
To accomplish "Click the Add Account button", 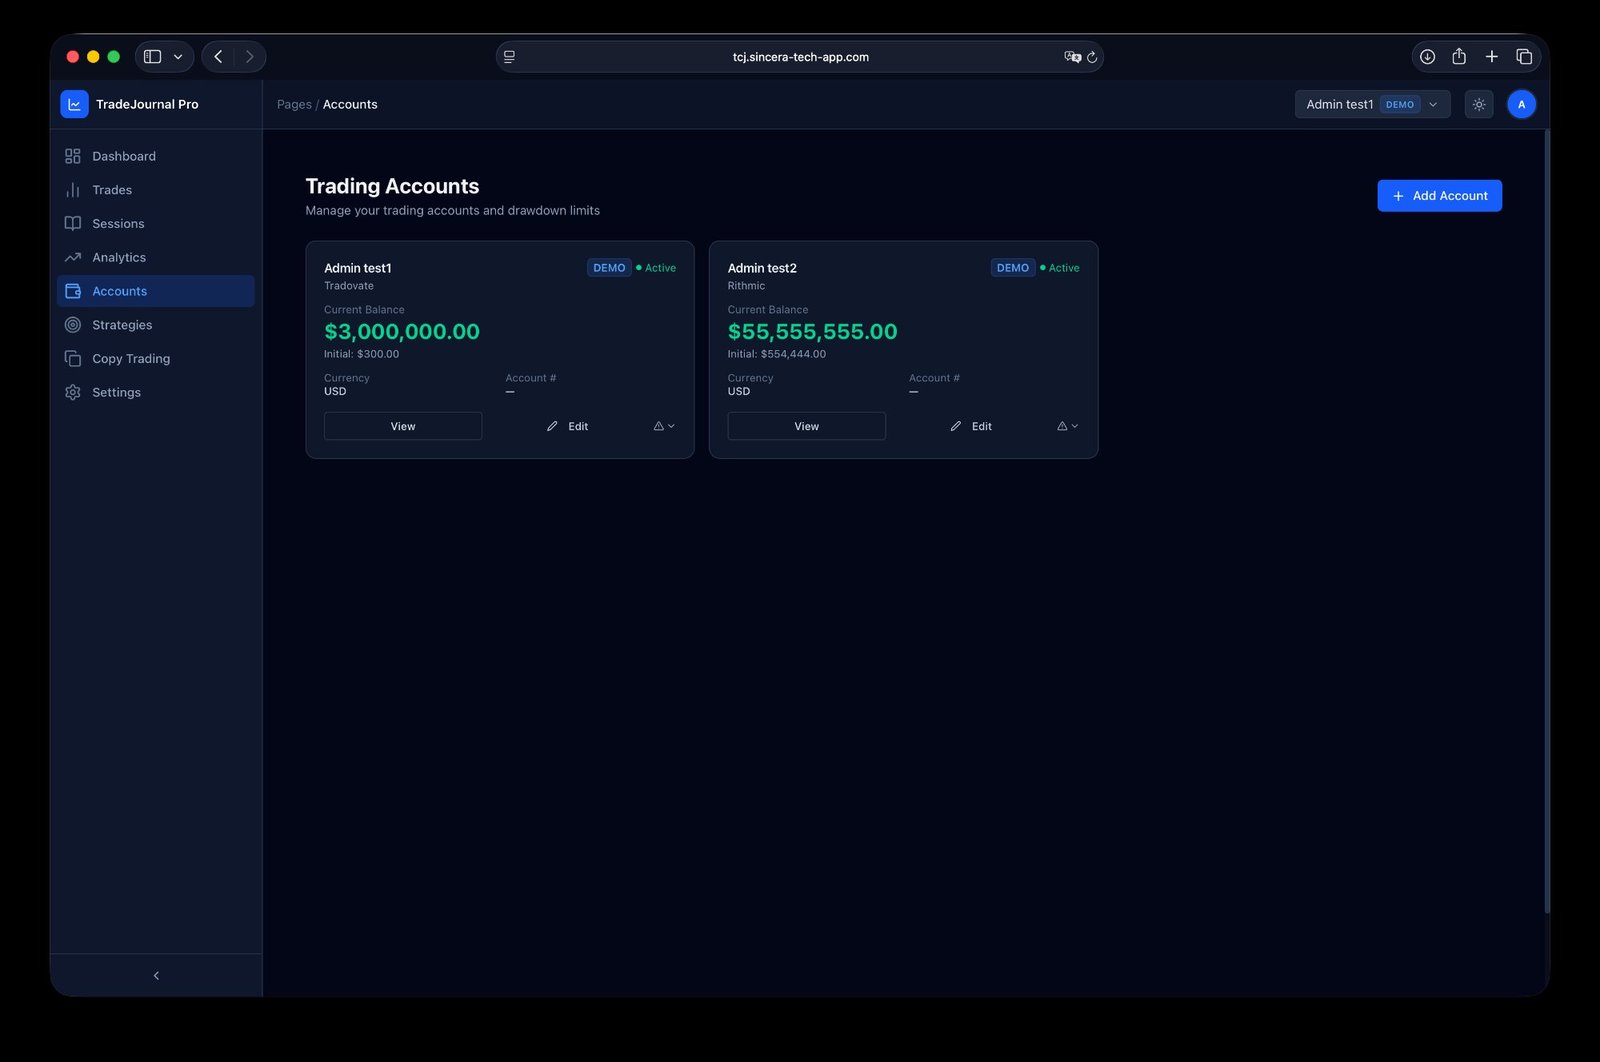I will pyautogui.click(x=1439, y=196).
